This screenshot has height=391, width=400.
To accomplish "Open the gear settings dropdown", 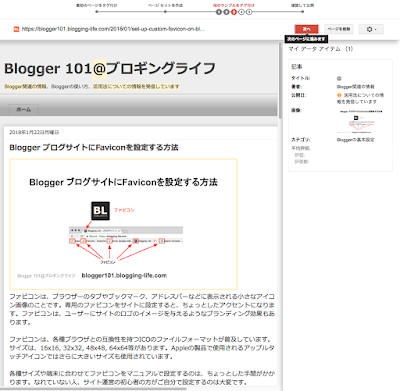I will coord(371,29).
